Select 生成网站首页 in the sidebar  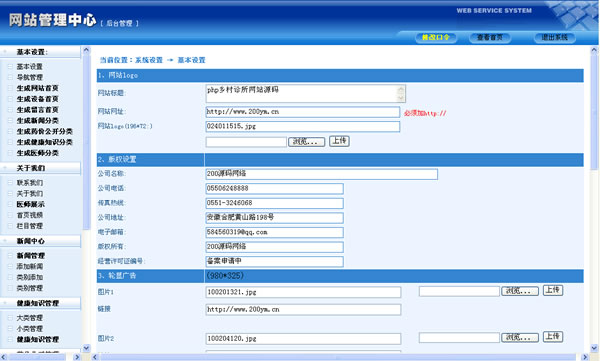point(37,88)
